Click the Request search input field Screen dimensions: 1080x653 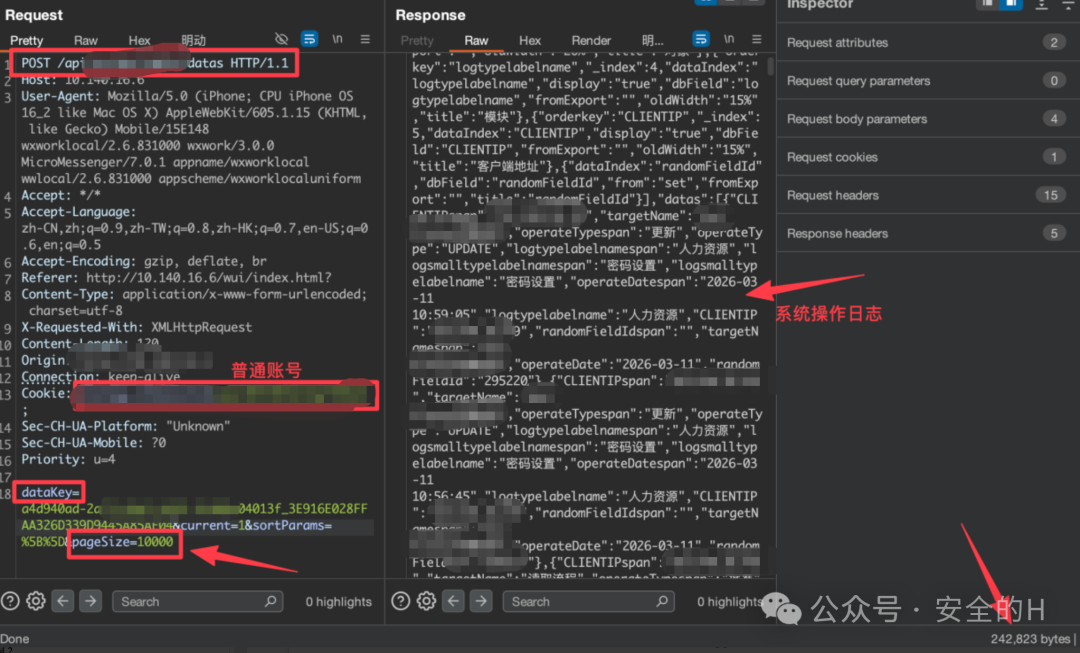tap(198, 601)
